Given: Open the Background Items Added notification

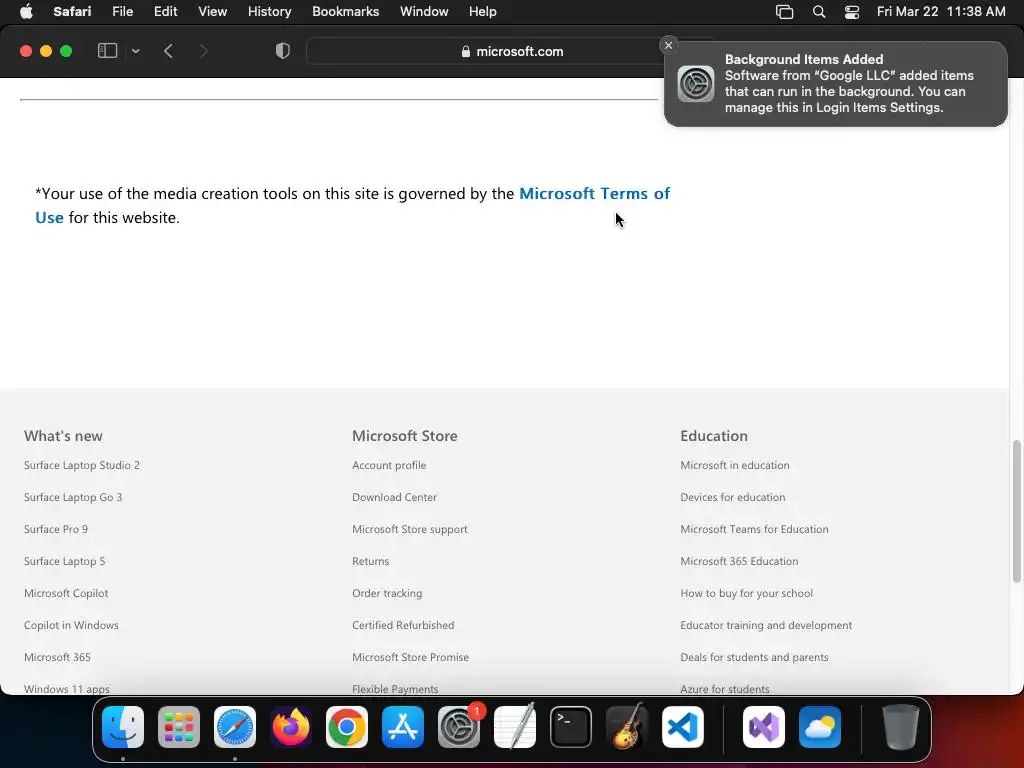Looking at the screenshot, I should (x=835, y=84).
